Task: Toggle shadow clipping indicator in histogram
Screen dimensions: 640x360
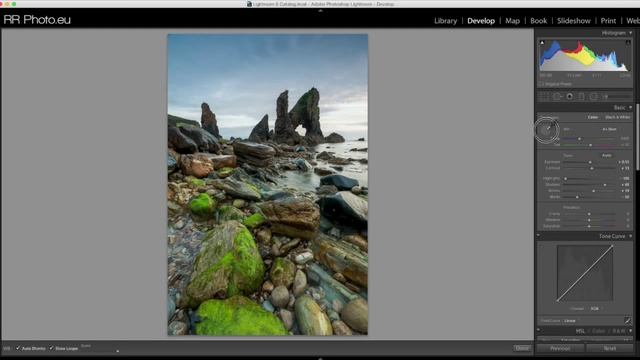Action: tap(542, 42)
